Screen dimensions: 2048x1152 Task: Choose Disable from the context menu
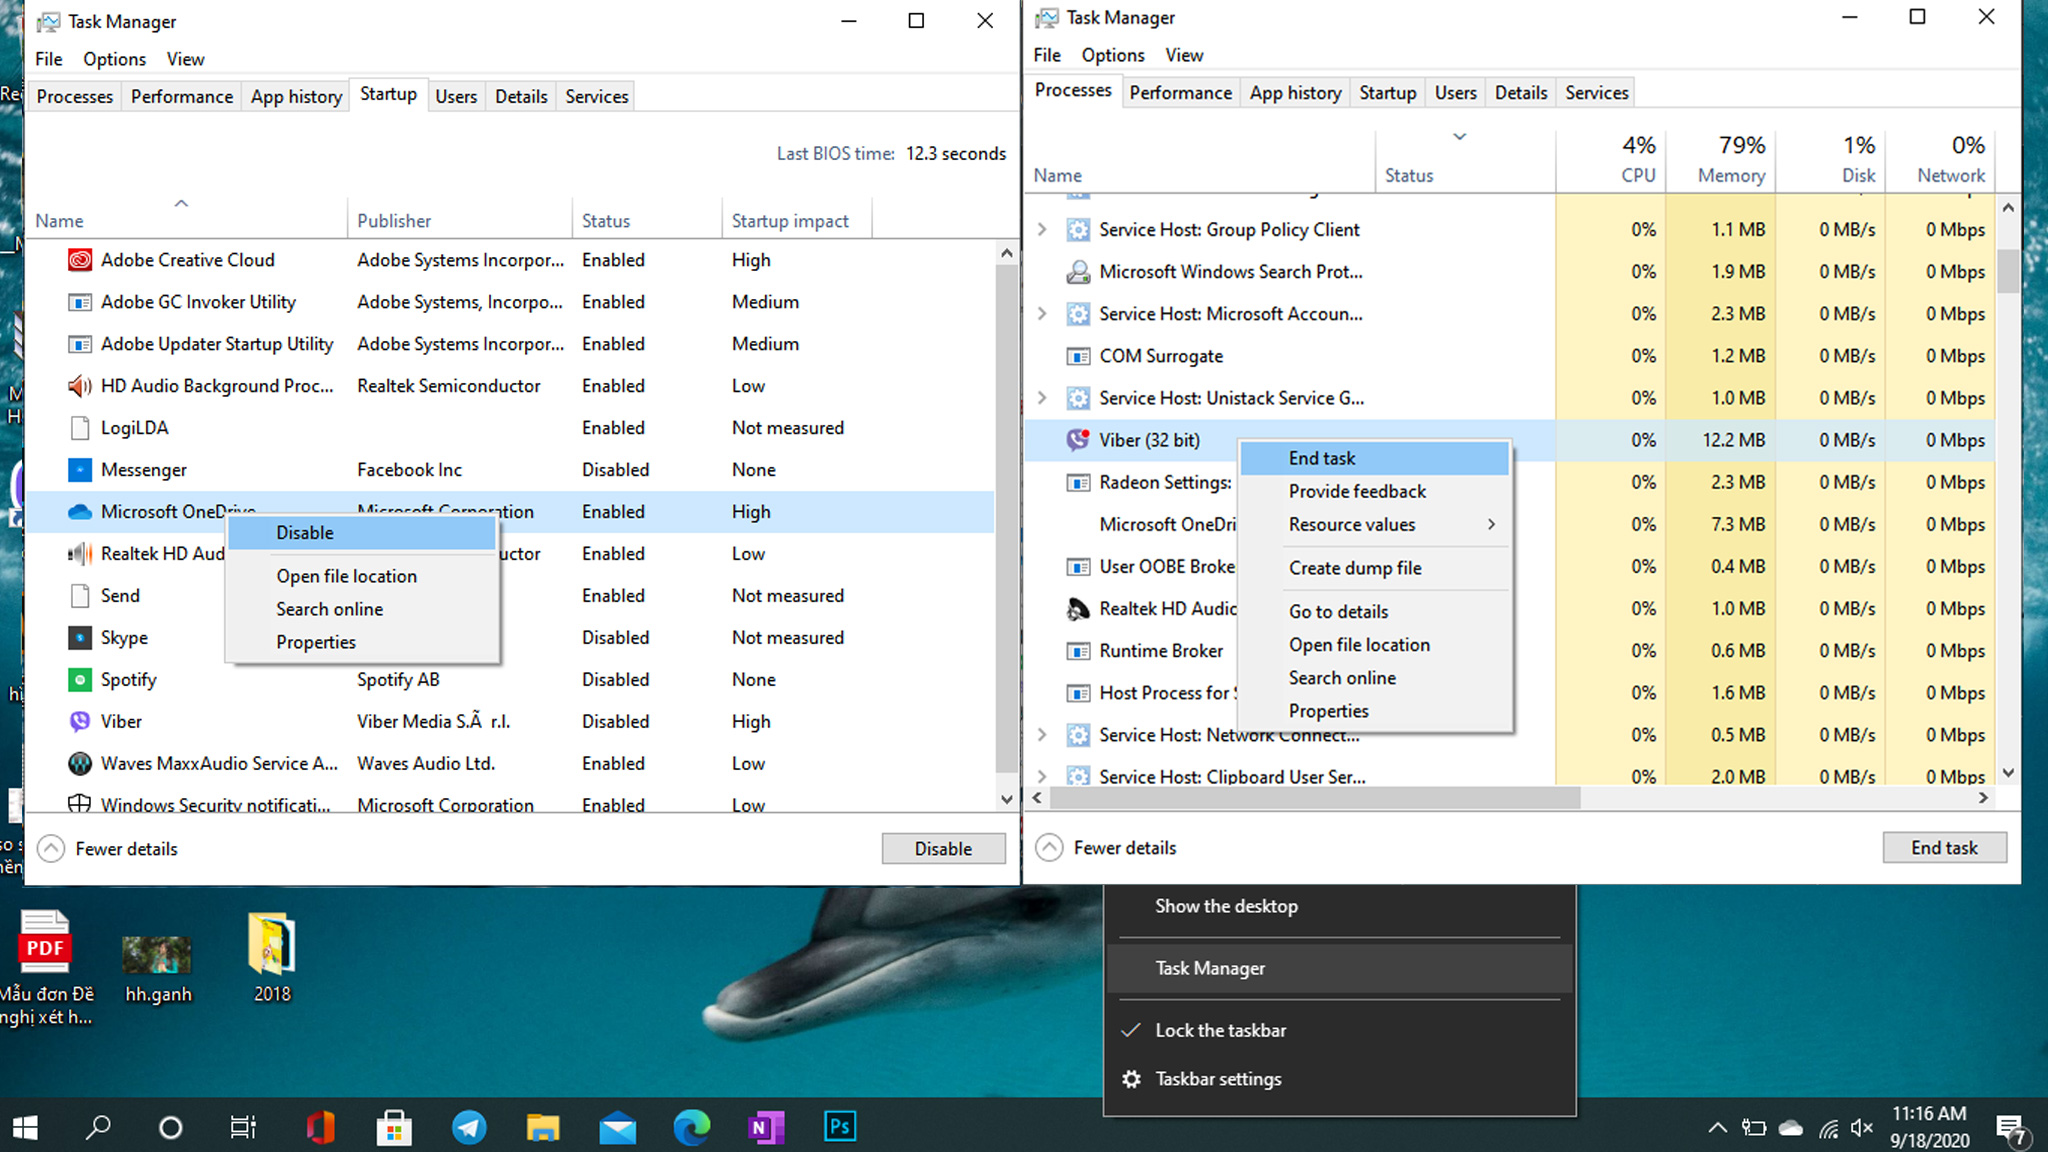(306, 533)
